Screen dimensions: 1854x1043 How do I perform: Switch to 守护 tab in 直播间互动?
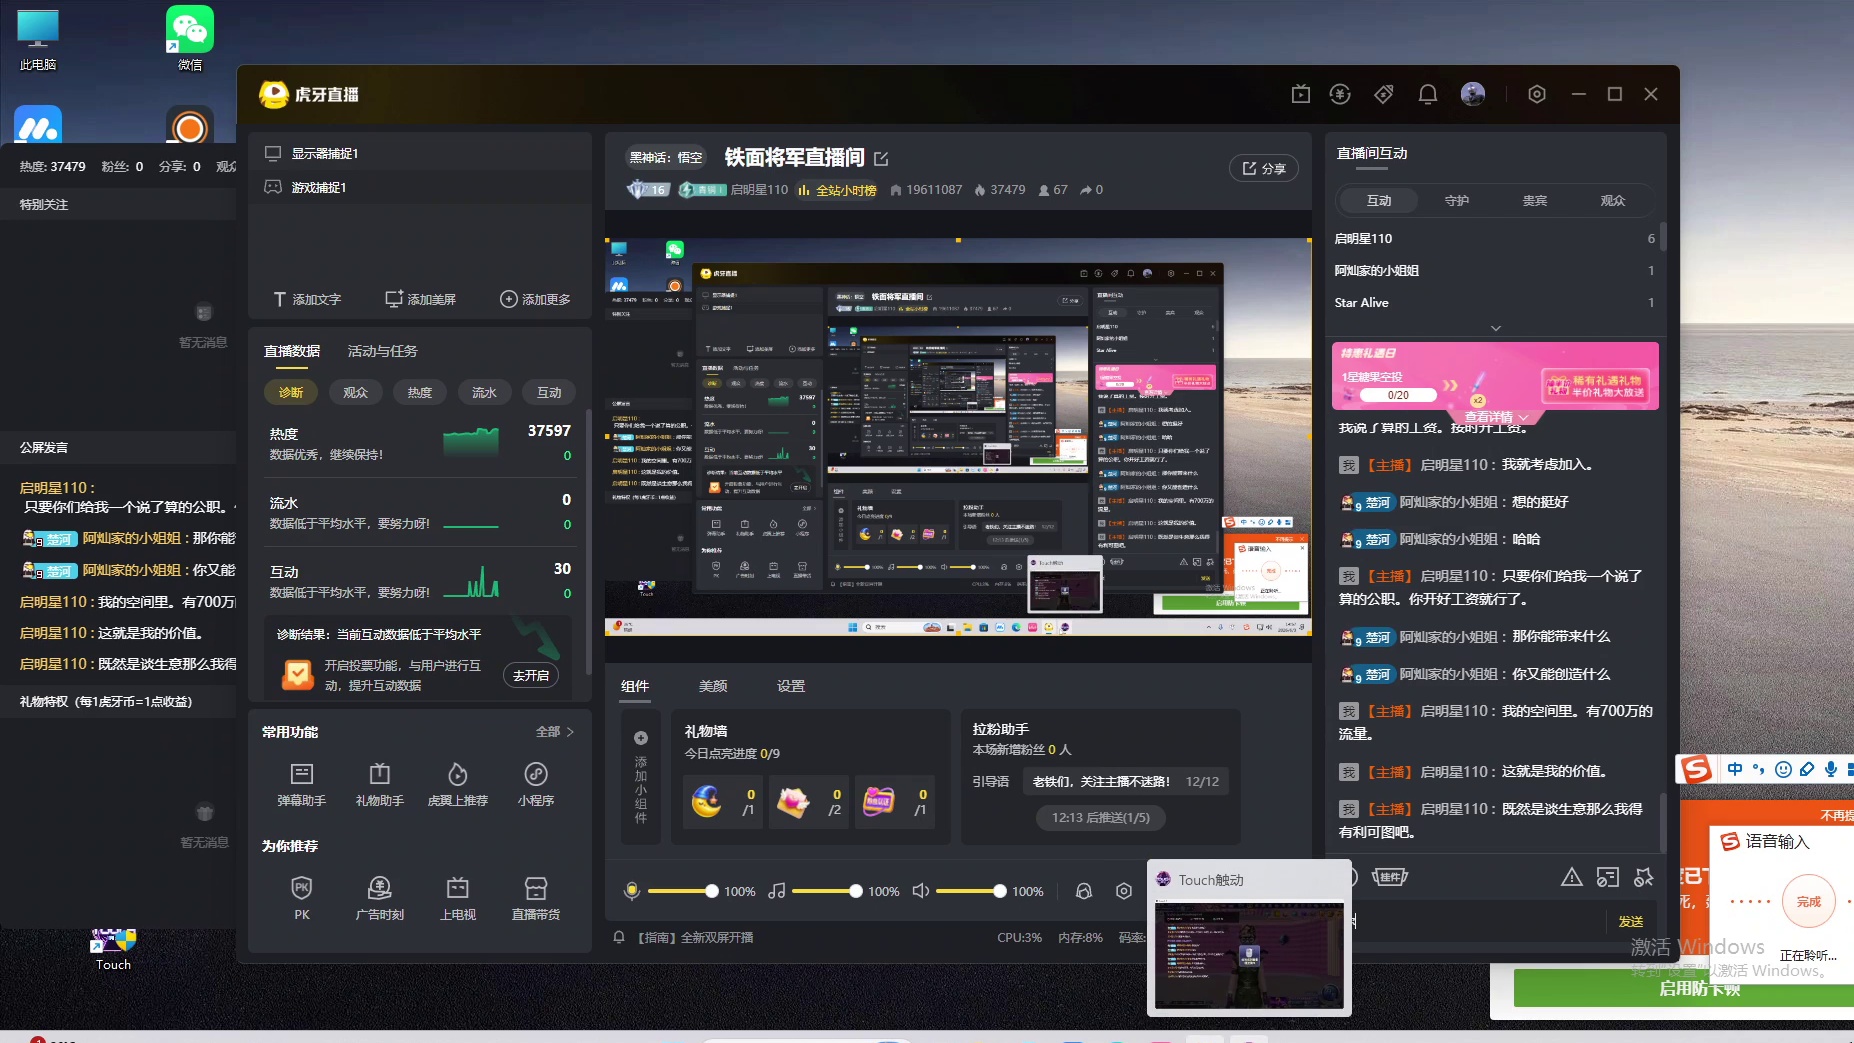pos(1457,200)
